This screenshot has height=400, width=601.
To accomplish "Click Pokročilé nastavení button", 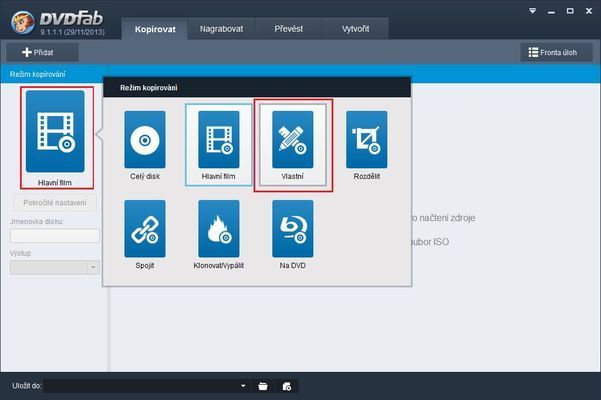I will (x=55, y=203).
